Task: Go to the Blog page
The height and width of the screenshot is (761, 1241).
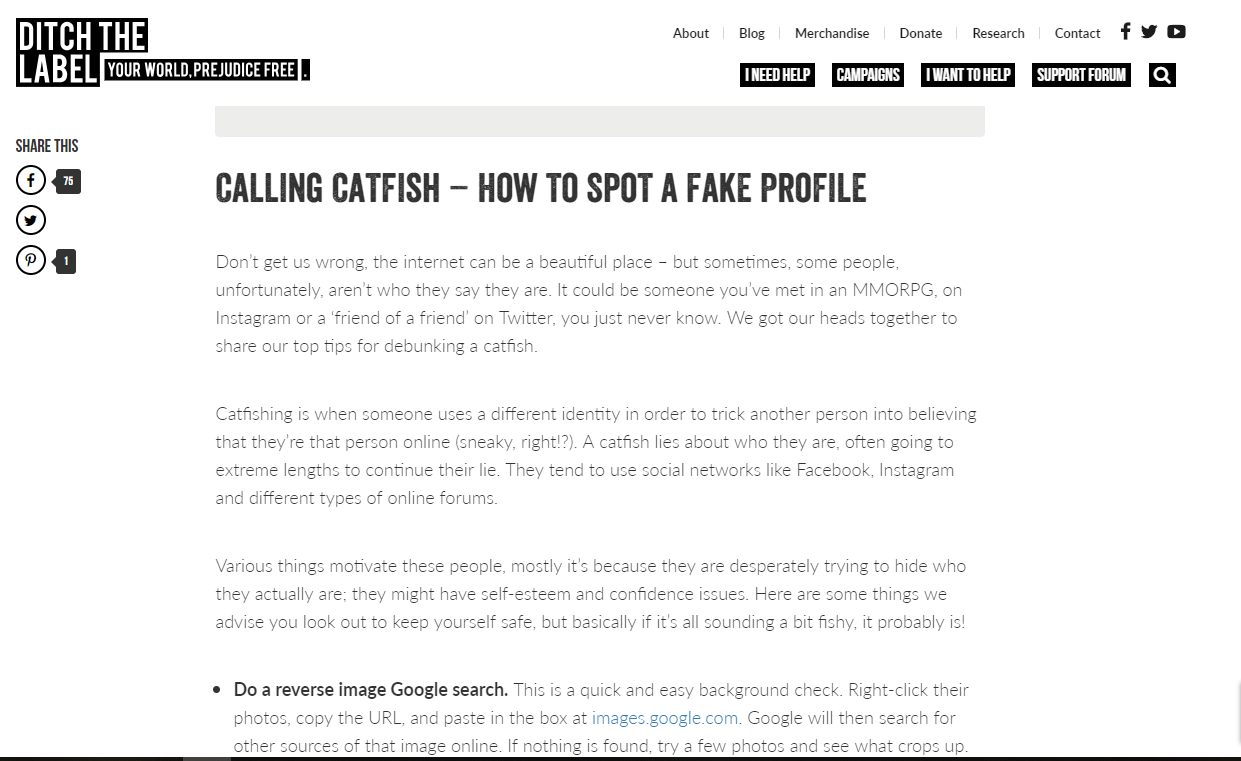Action: point(752,33)
